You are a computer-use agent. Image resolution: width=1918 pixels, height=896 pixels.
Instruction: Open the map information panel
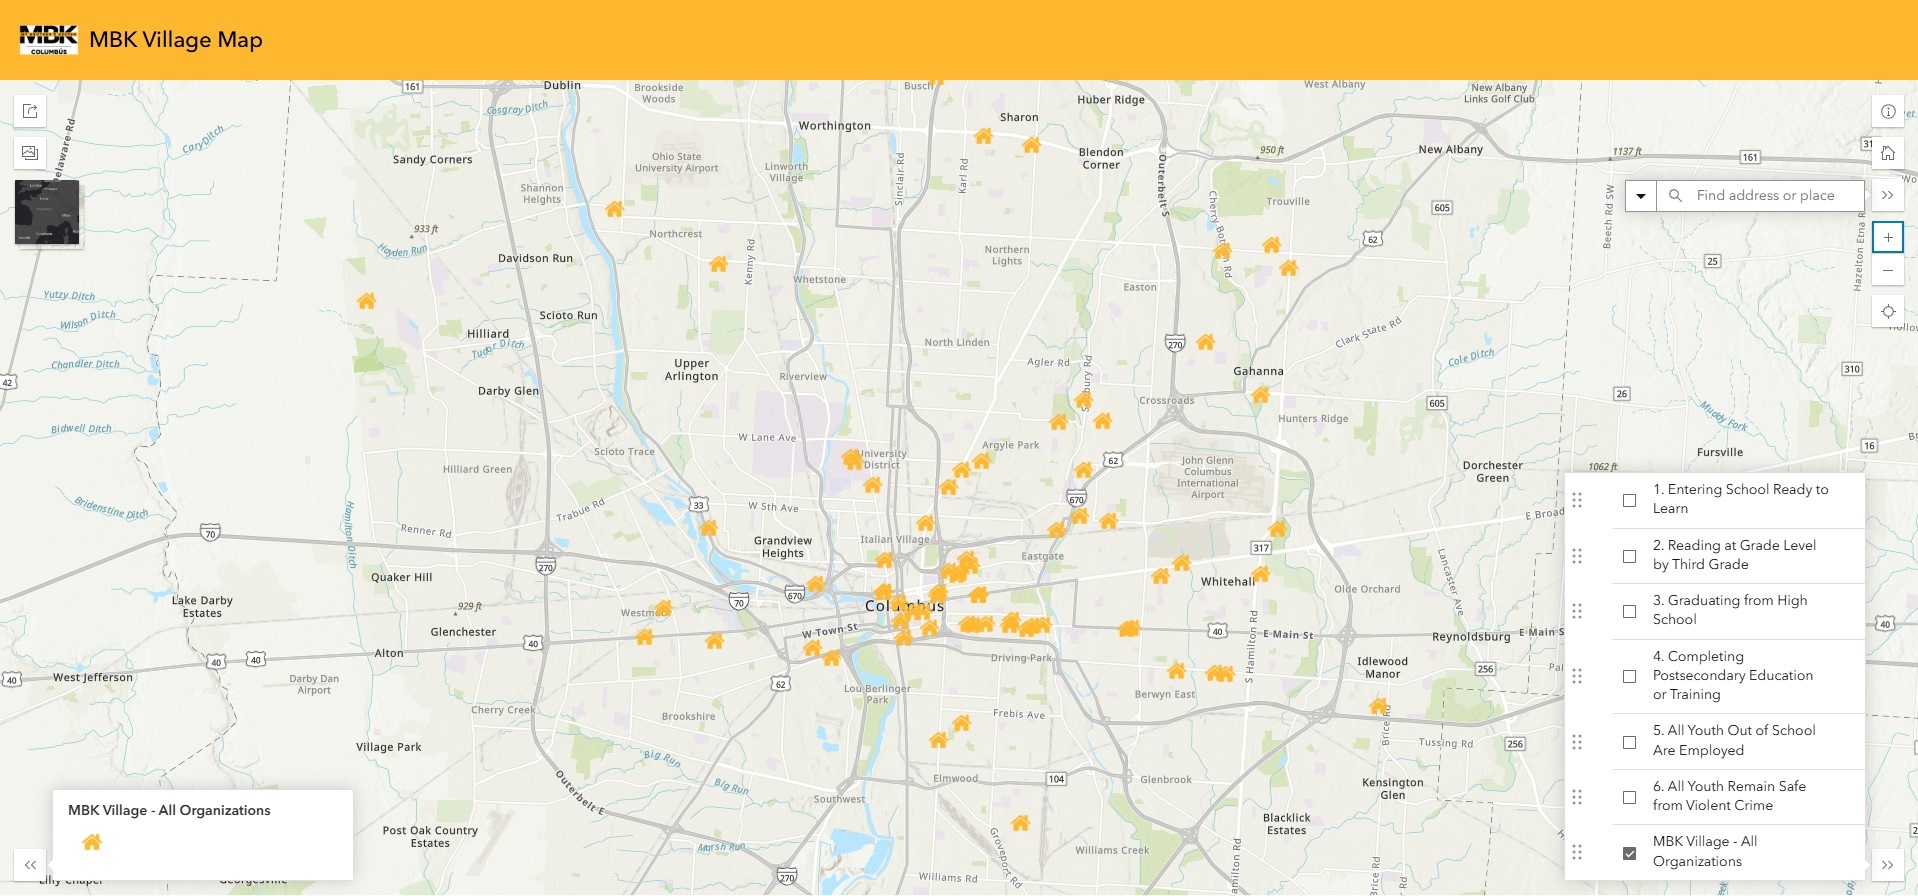[x=1887, y=111]
